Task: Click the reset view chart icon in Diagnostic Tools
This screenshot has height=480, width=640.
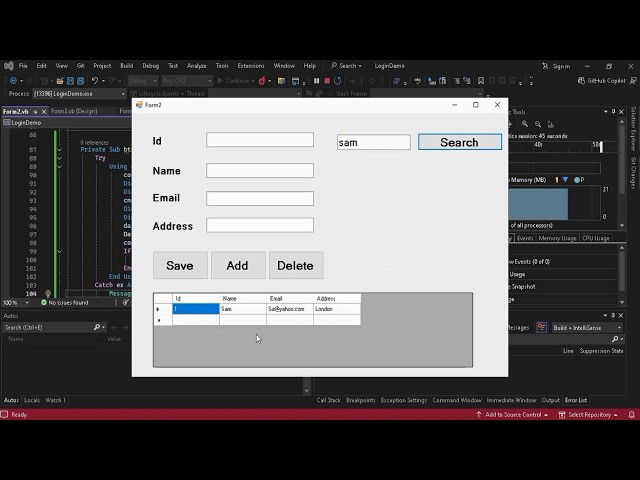Action: coord(551,124)
